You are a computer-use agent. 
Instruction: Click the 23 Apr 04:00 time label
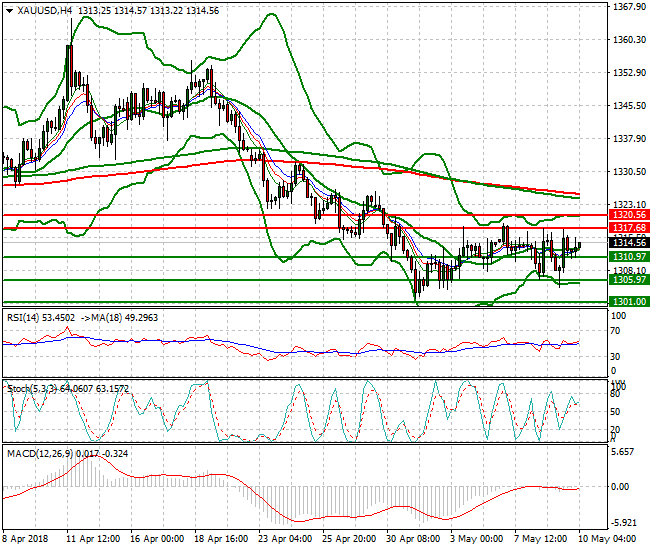tap(285, 539)
